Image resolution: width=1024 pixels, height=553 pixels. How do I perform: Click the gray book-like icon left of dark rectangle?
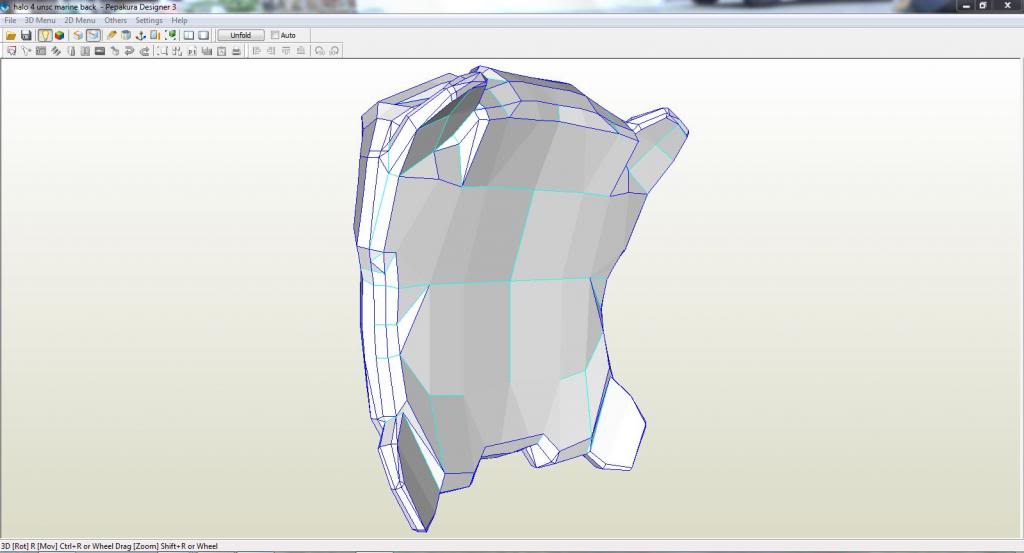tap(85, 51)
